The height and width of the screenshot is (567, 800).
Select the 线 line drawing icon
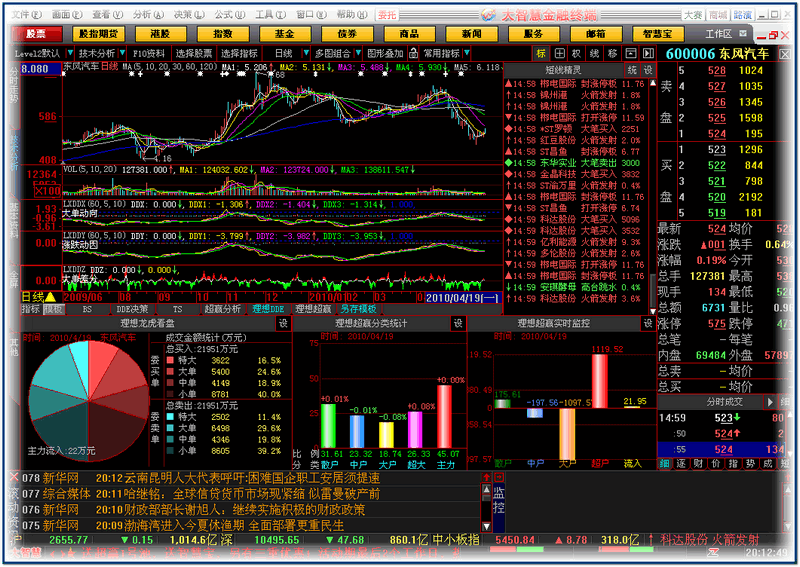click(594, 53)
